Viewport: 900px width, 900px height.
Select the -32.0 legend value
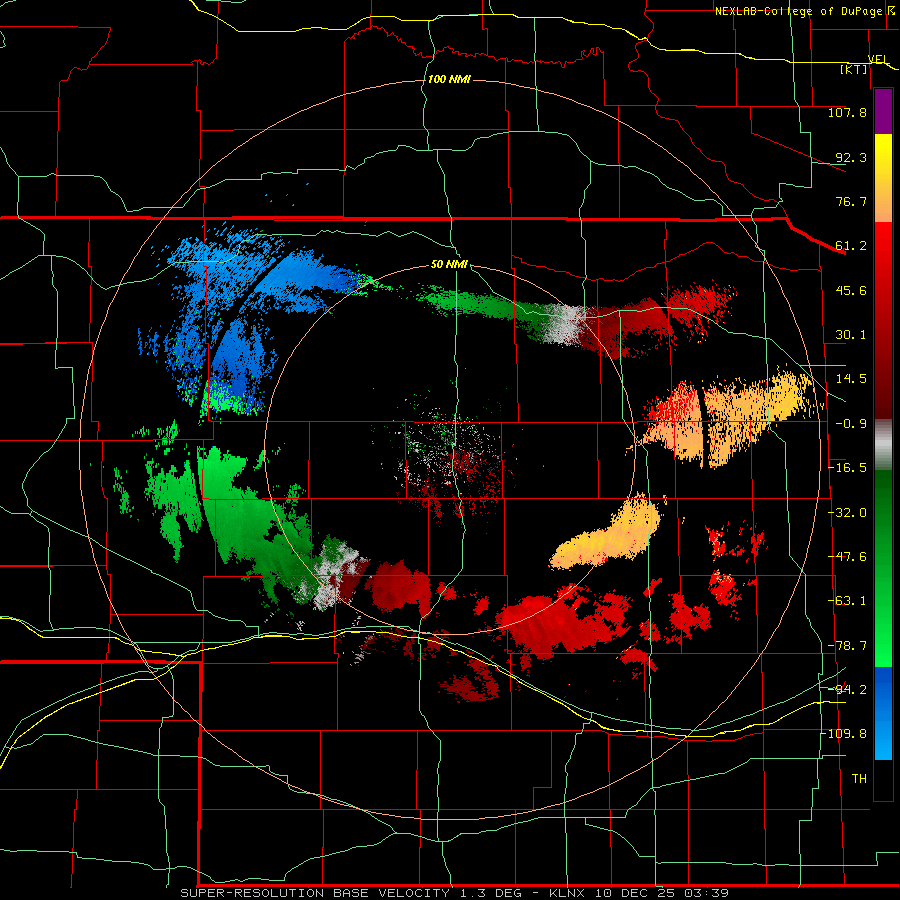847,513
